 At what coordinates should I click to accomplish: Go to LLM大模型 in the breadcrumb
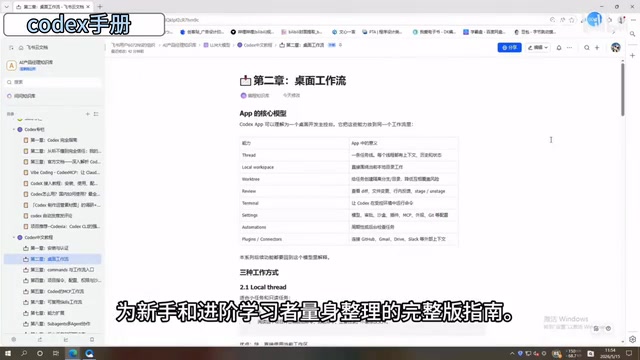(217, 45)
